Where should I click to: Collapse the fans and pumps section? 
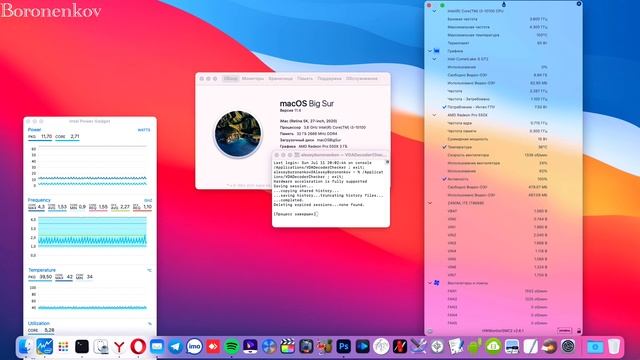430,283
